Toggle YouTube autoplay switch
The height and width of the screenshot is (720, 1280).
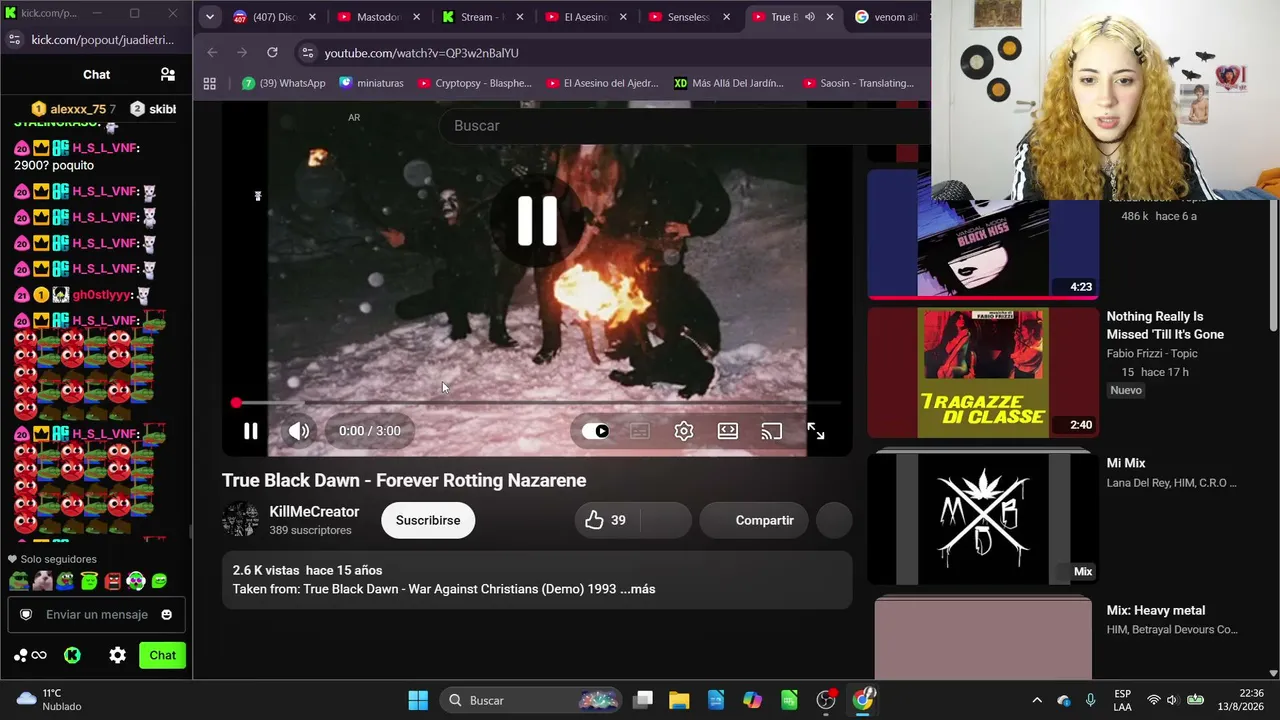[x=595, y=431]
